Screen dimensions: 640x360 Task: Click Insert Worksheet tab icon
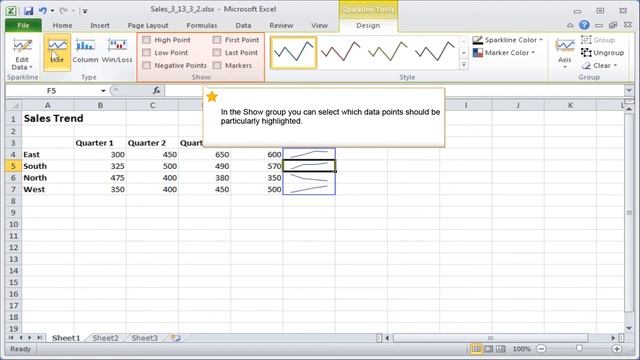click(x=176, y=338)
